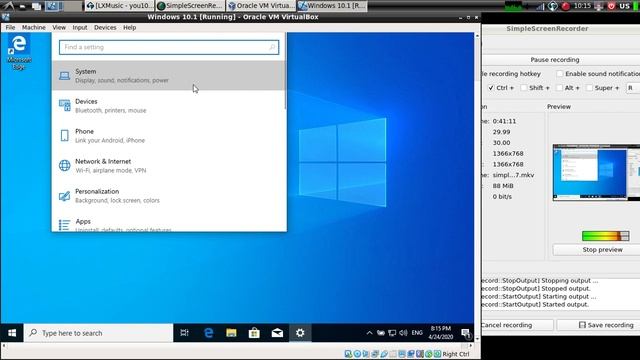Click the Windows taskbar clock 8:15 PM
Image resolution: width=640 pixels, height=360 pixels.
[x=441, y=333]
